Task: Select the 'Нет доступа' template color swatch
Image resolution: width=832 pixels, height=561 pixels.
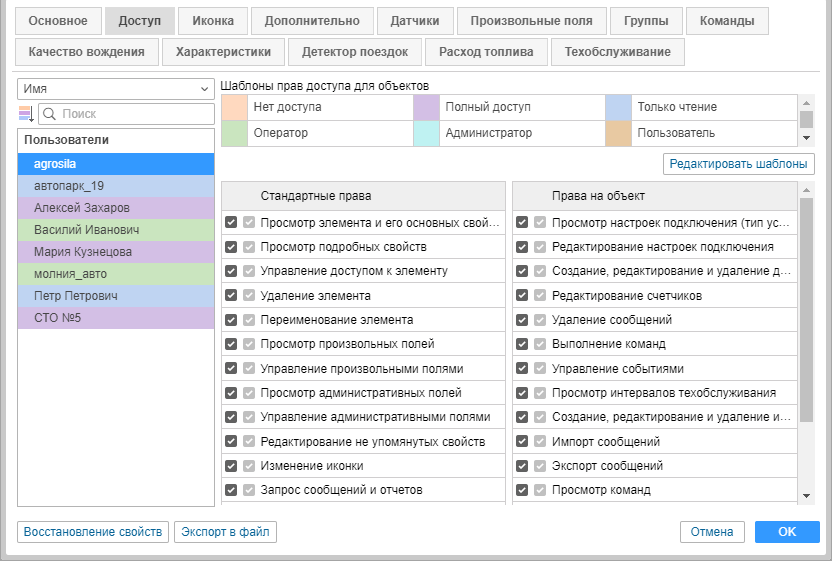Action: 234,107
